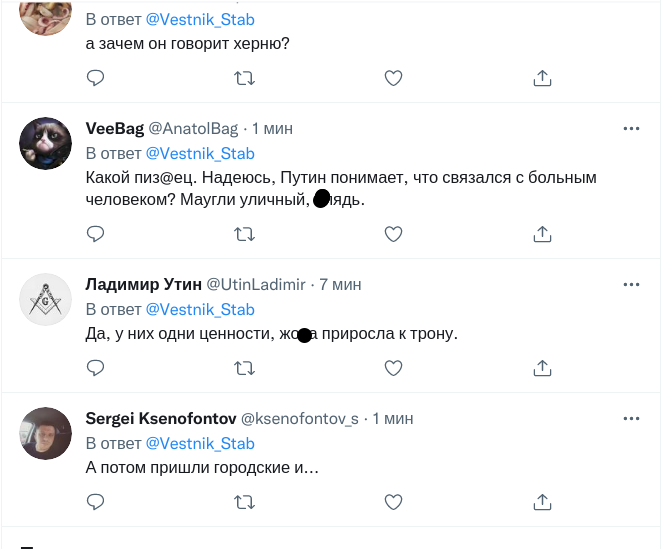661x549 pixels.
Task: Reply to Sergei Ksenofontov's tweet
Action: pos(96,501)
